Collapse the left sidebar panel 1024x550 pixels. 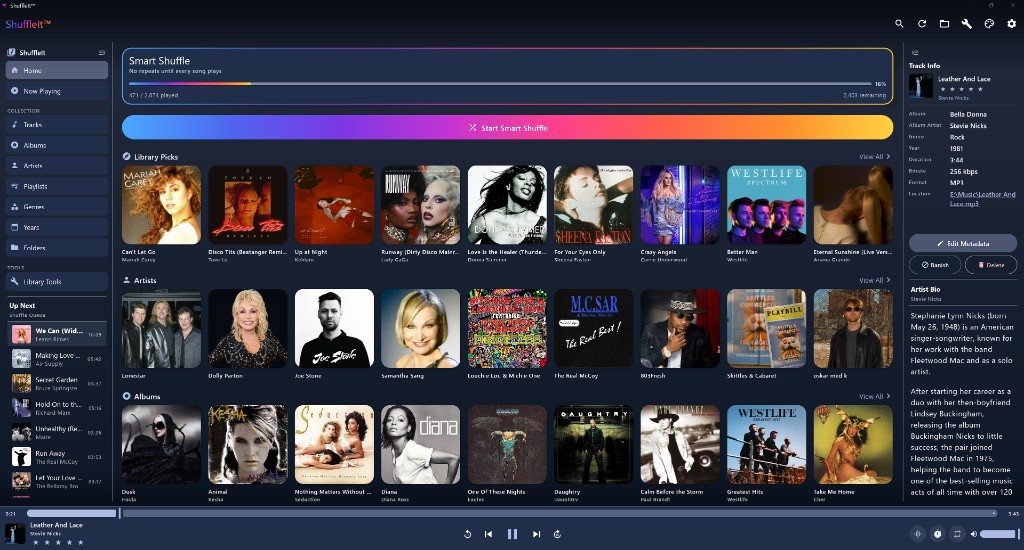pos(101,52)
